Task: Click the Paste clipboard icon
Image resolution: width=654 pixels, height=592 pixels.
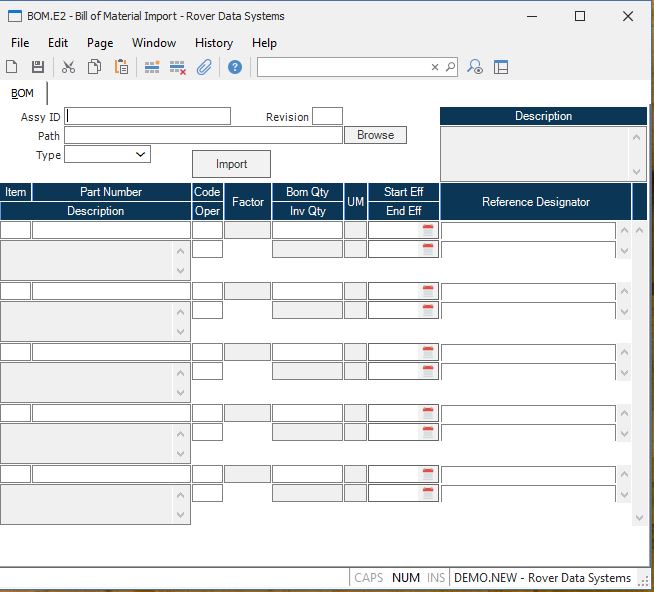Action: click(121, 67)
